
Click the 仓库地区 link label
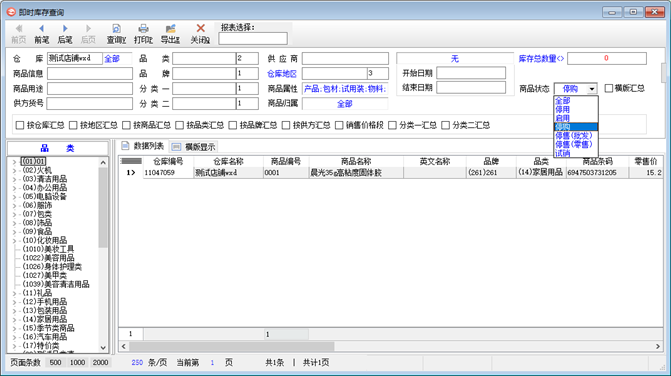click(x=282, y=74)
